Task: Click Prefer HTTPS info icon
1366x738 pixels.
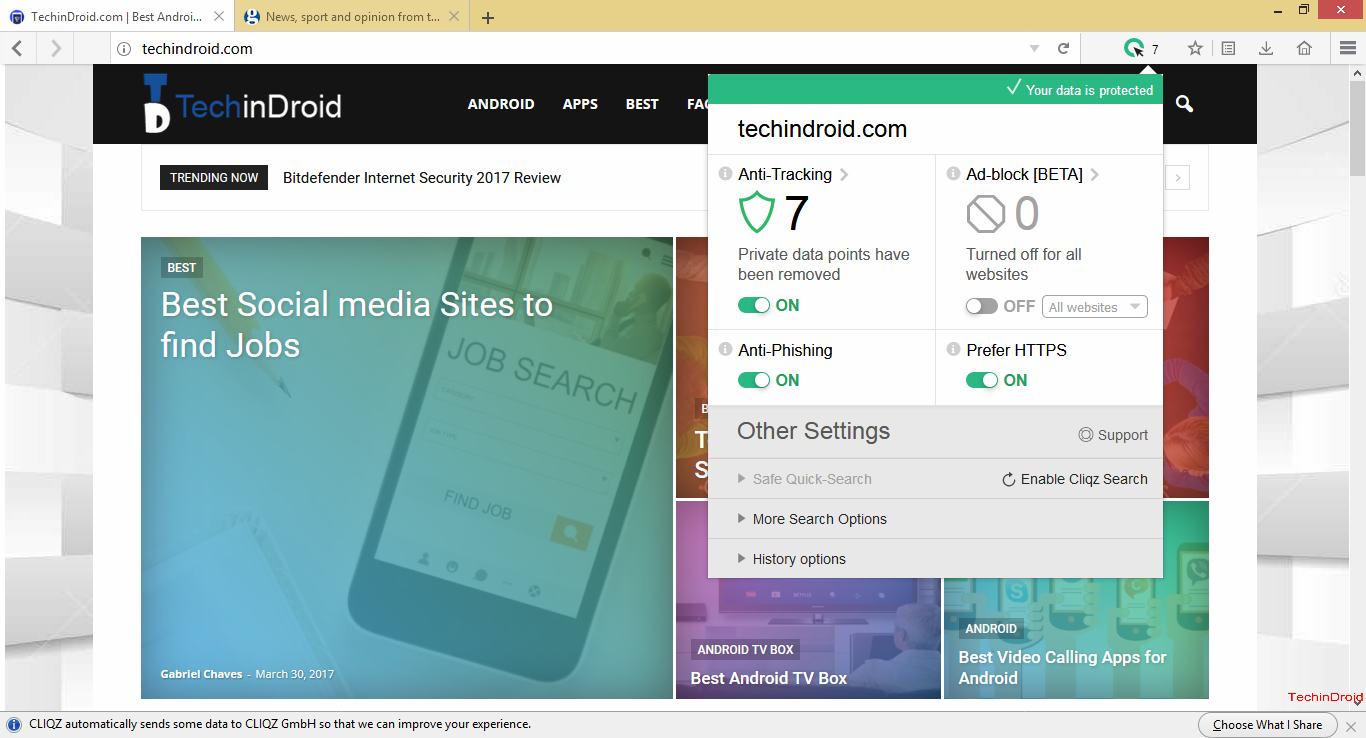Action: click(x=953, y=350)
